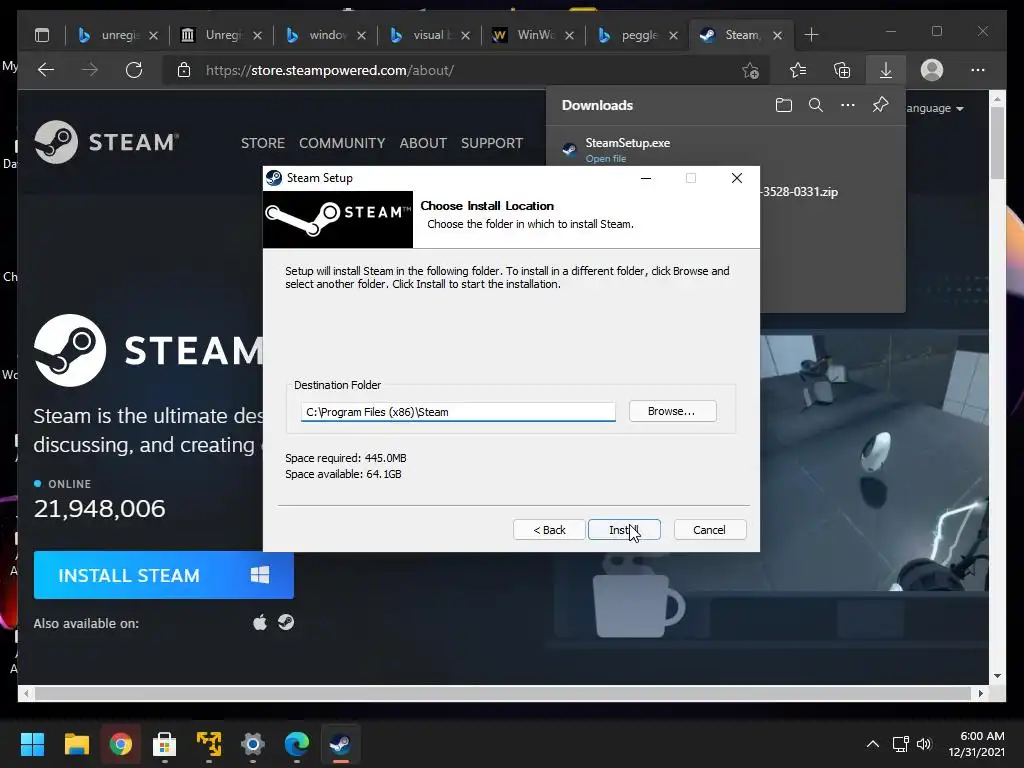
Task: Click the Install button in Steam Setup
Action: pyautogui.click(x=624, y=530)
